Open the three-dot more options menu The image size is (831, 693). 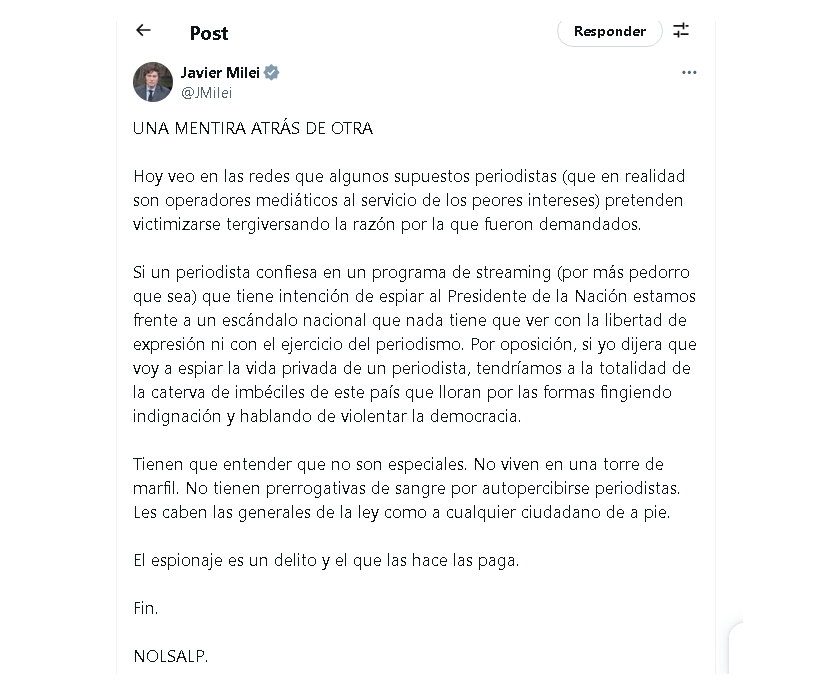tap(689, 73)
